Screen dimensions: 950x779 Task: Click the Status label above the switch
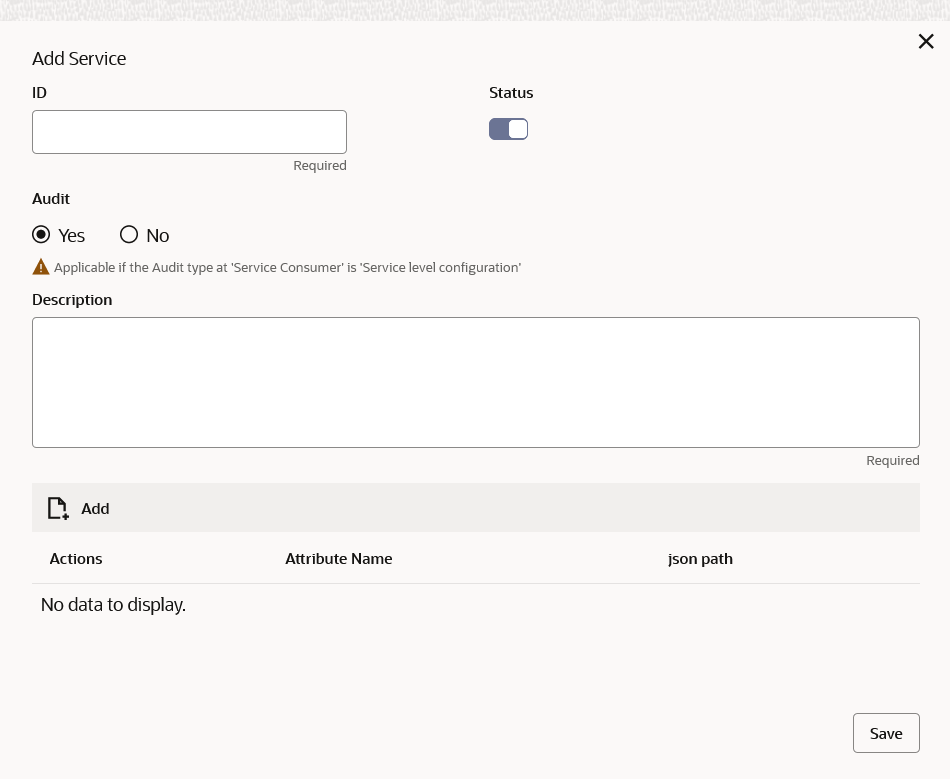pyautogui.click(x=511, y=93)
